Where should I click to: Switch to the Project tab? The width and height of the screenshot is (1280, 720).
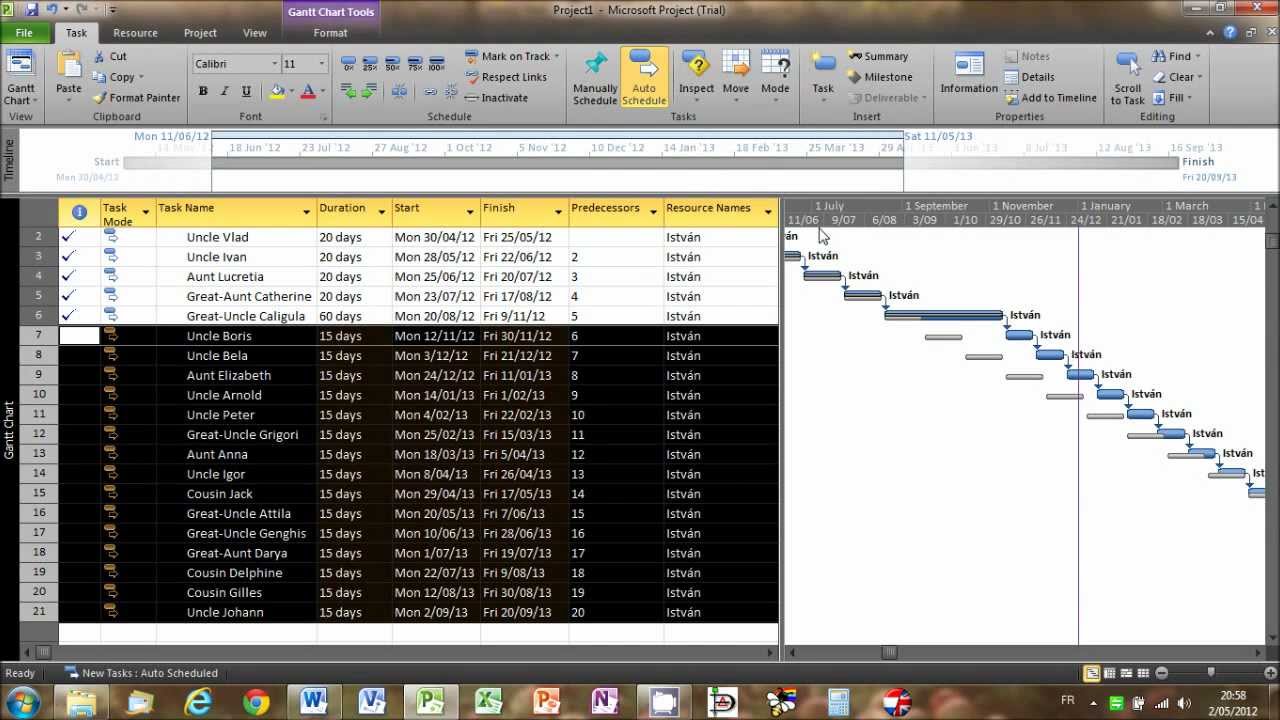click(200, 33)
